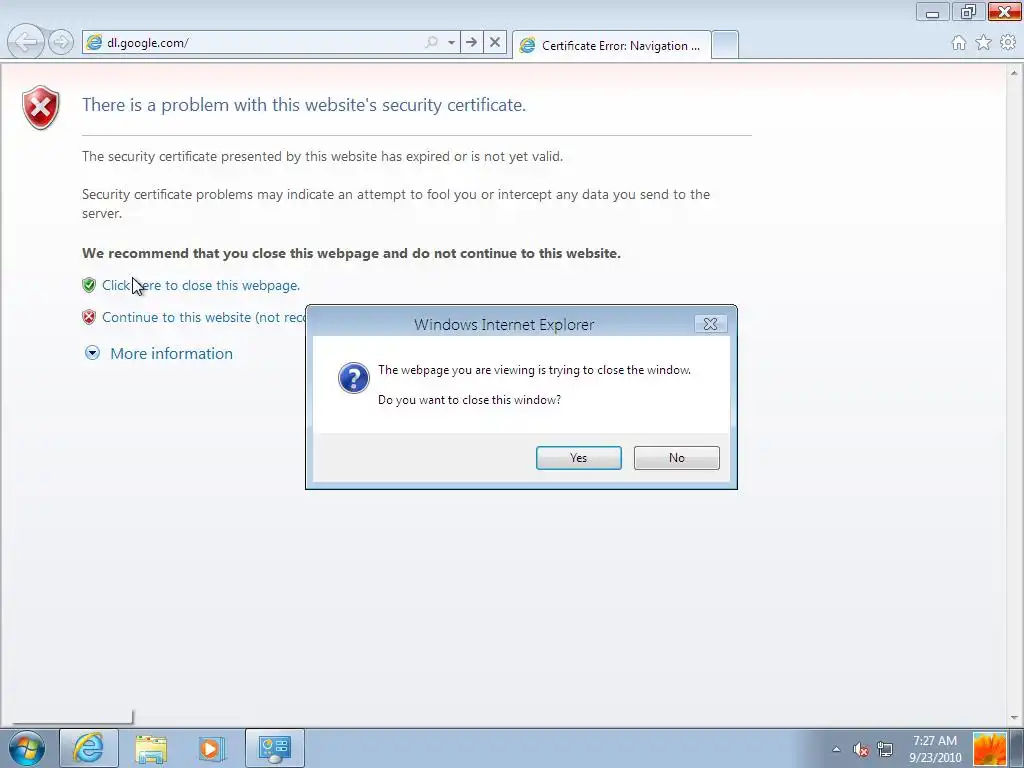Show hidden tray icons arrow
The height and width of the screenshot is (768, 1024).
tap(836, 749)
